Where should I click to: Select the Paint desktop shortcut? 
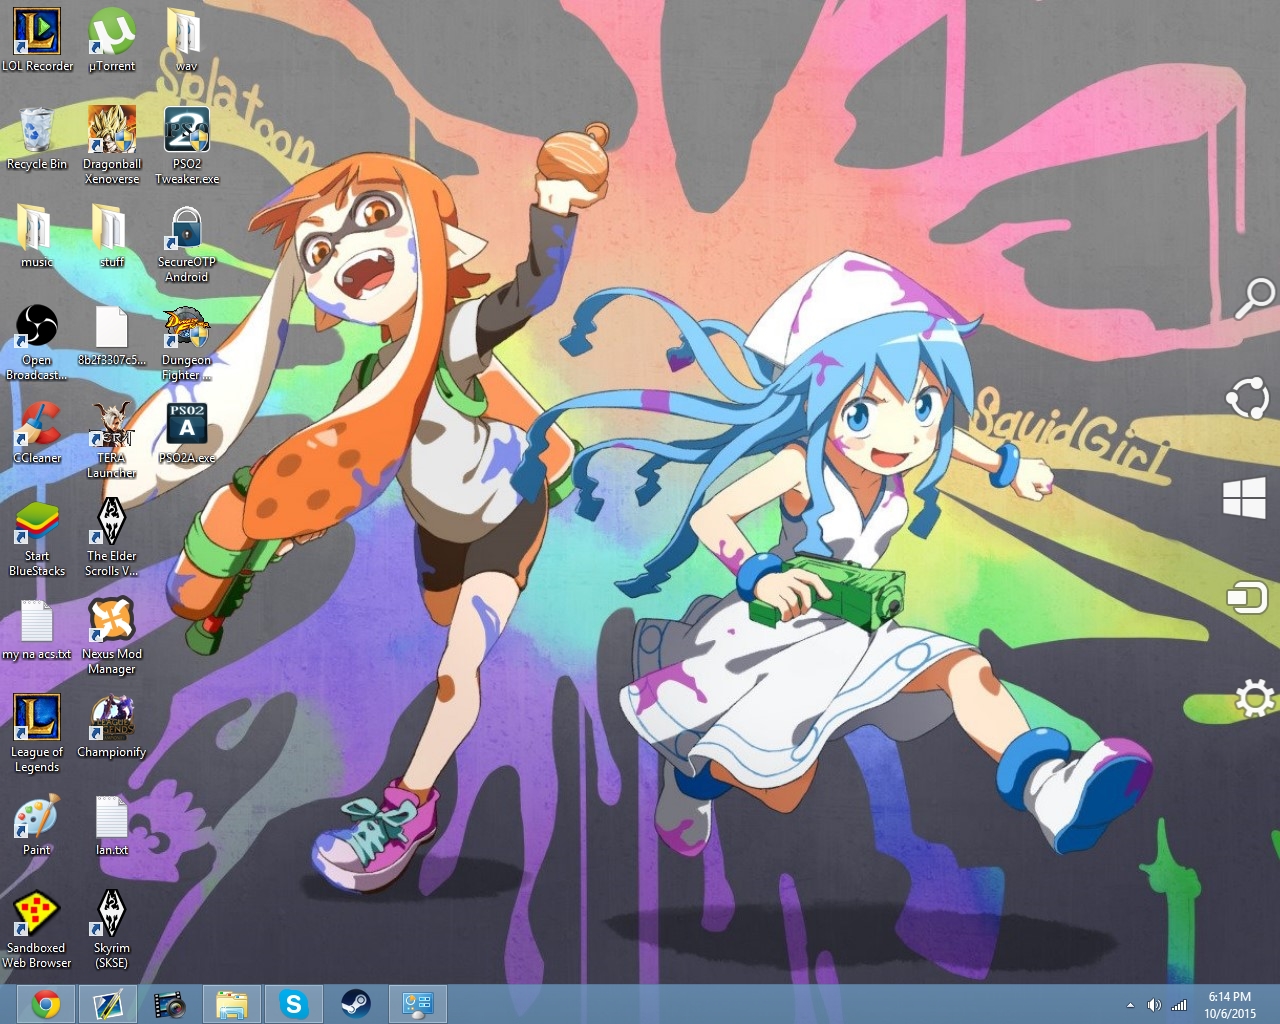tap(37, 824)
